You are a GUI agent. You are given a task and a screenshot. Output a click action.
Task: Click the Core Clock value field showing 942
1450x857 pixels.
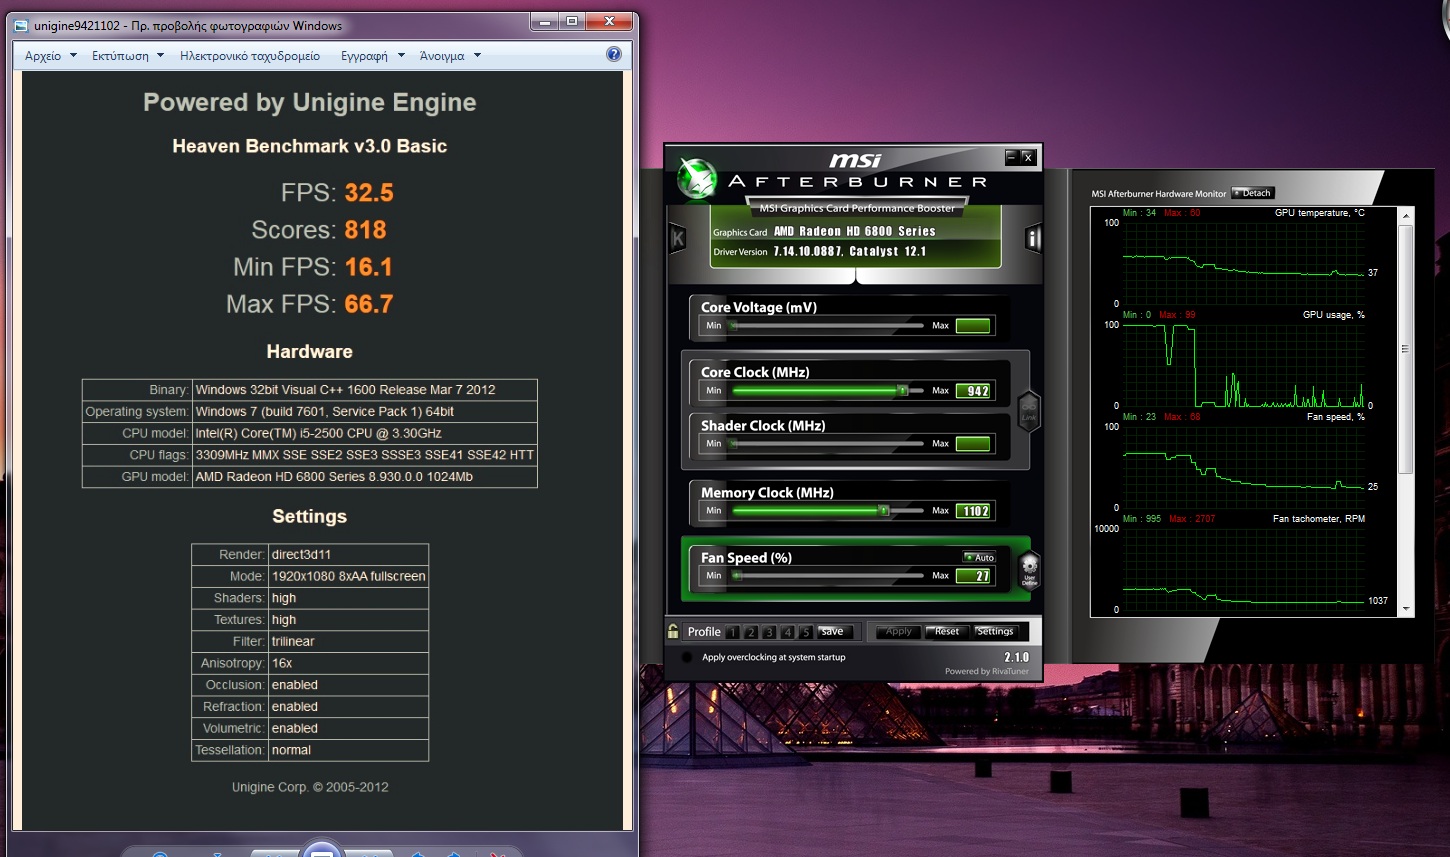tap(973, 391)
